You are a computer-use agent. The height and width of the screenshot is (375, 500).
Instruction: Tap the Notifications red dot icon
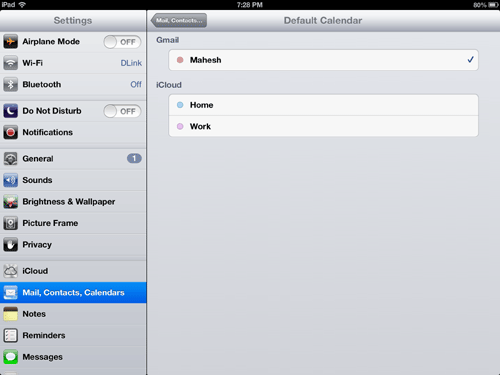click(10, 132)
